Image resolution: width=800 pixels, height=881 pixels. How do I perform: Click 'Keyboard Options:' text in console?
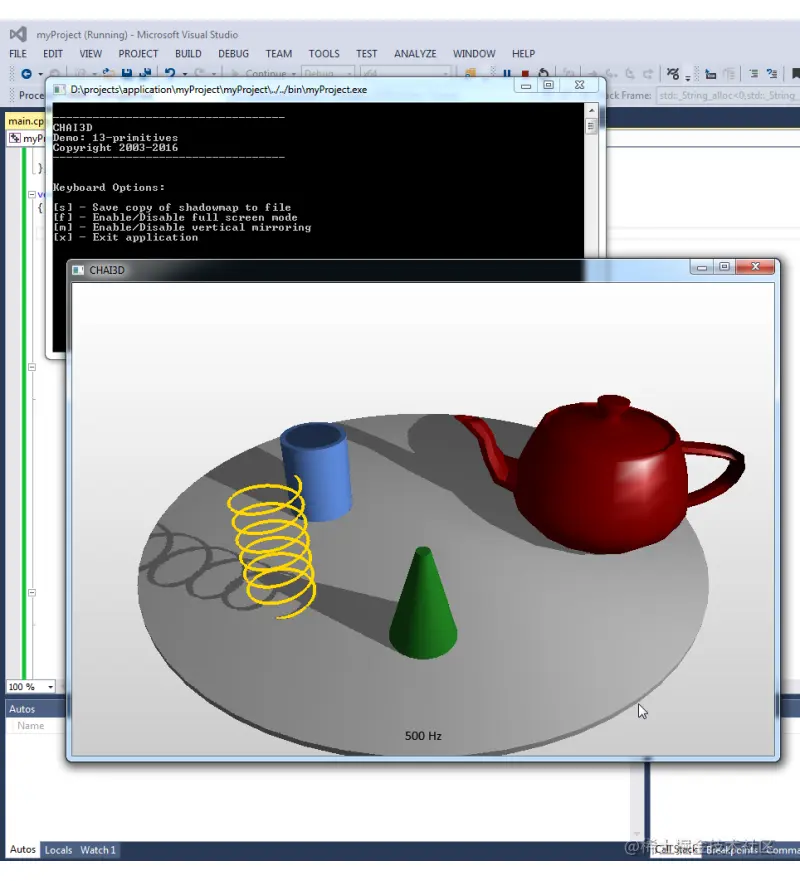[108, 188]
